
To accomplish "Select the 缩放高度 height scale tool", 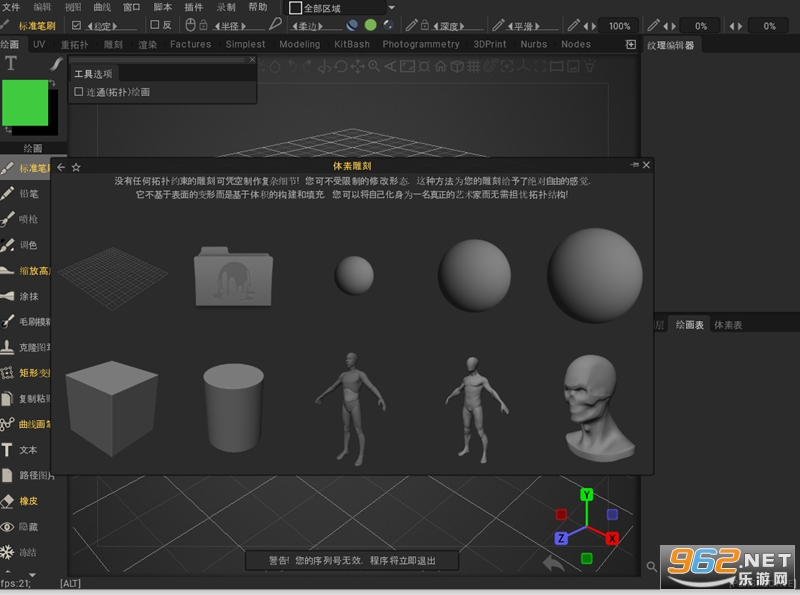I will [x=26, y=270].
